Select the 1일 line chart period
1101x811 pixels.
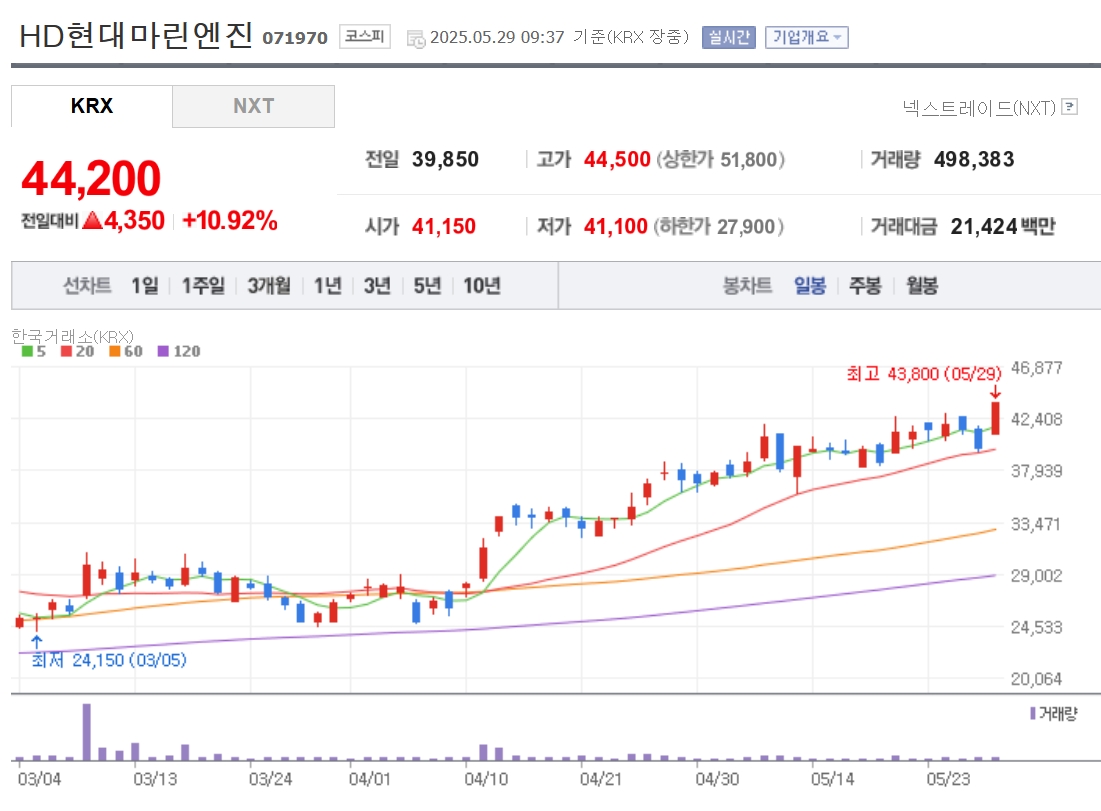click(x=145, y=286)
